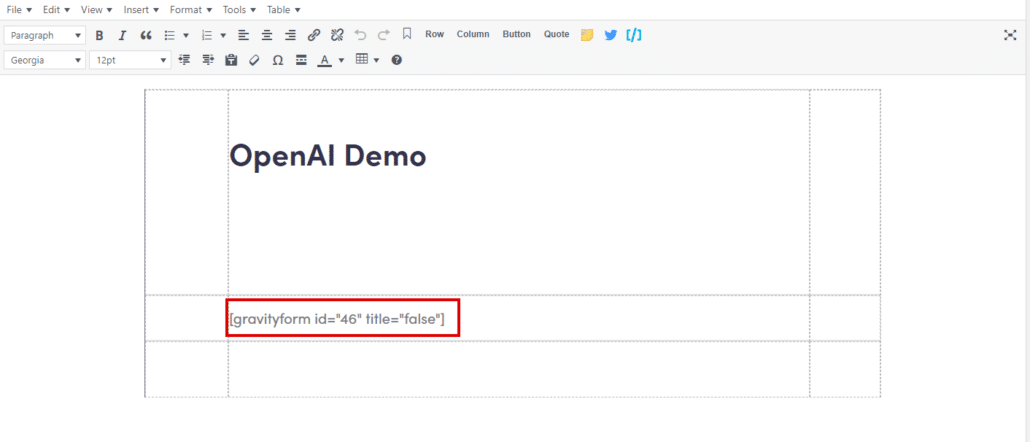Screen dimensions: 1030x442
Task: Click the Column toolbar button
Action: pos(473,34)
